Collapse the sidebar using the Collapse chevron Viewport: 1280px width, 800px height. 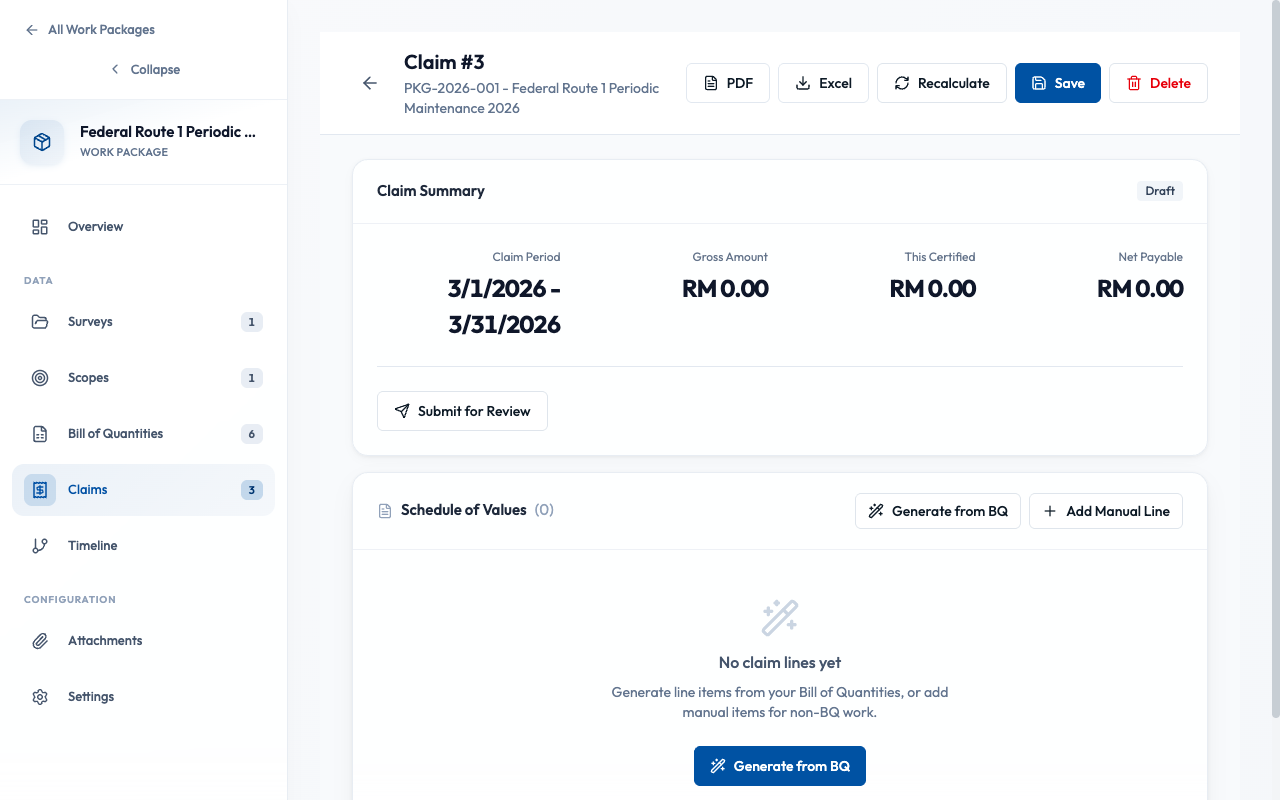click(116, 69)
